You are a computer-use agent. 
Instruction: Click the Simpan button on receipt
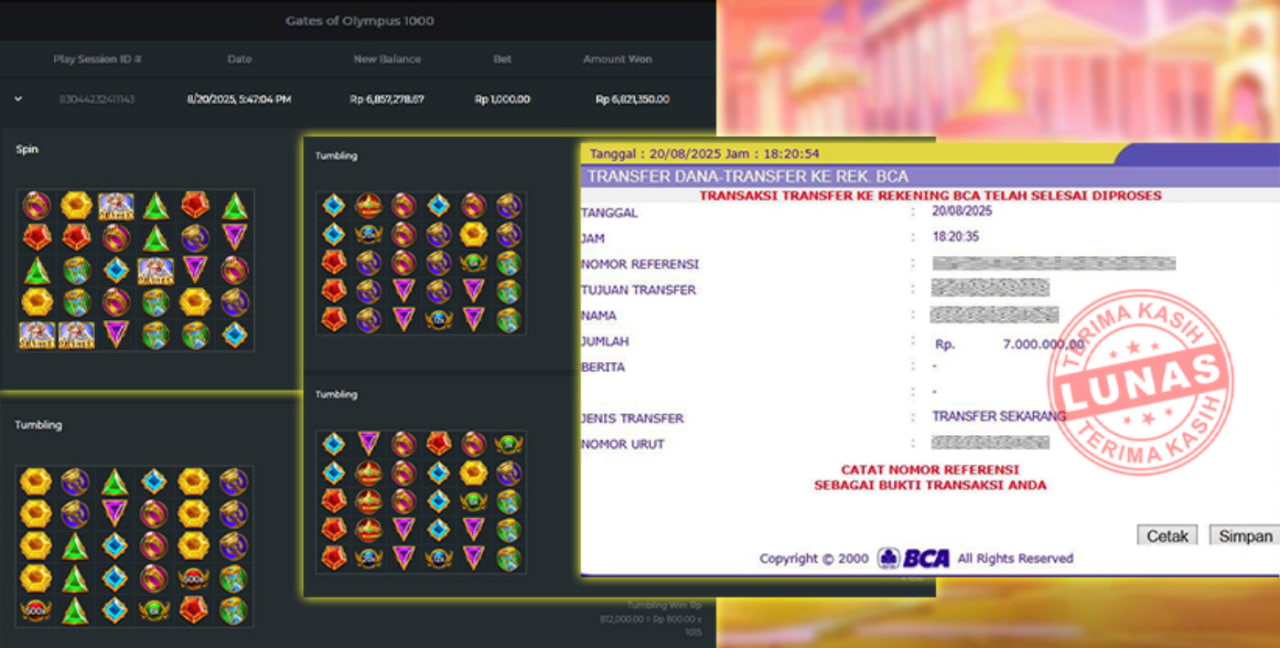1245,536
